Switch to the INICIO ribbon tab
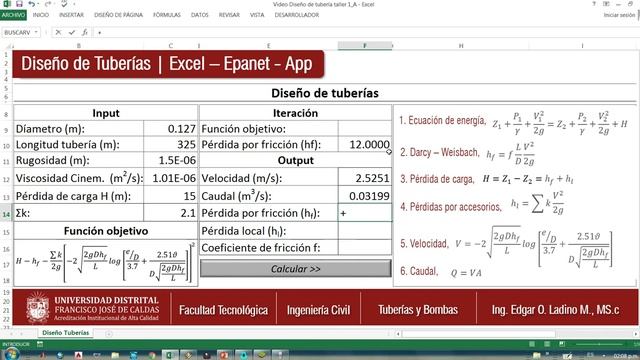This screenshot has width=640, height=360. coord(41,15)
